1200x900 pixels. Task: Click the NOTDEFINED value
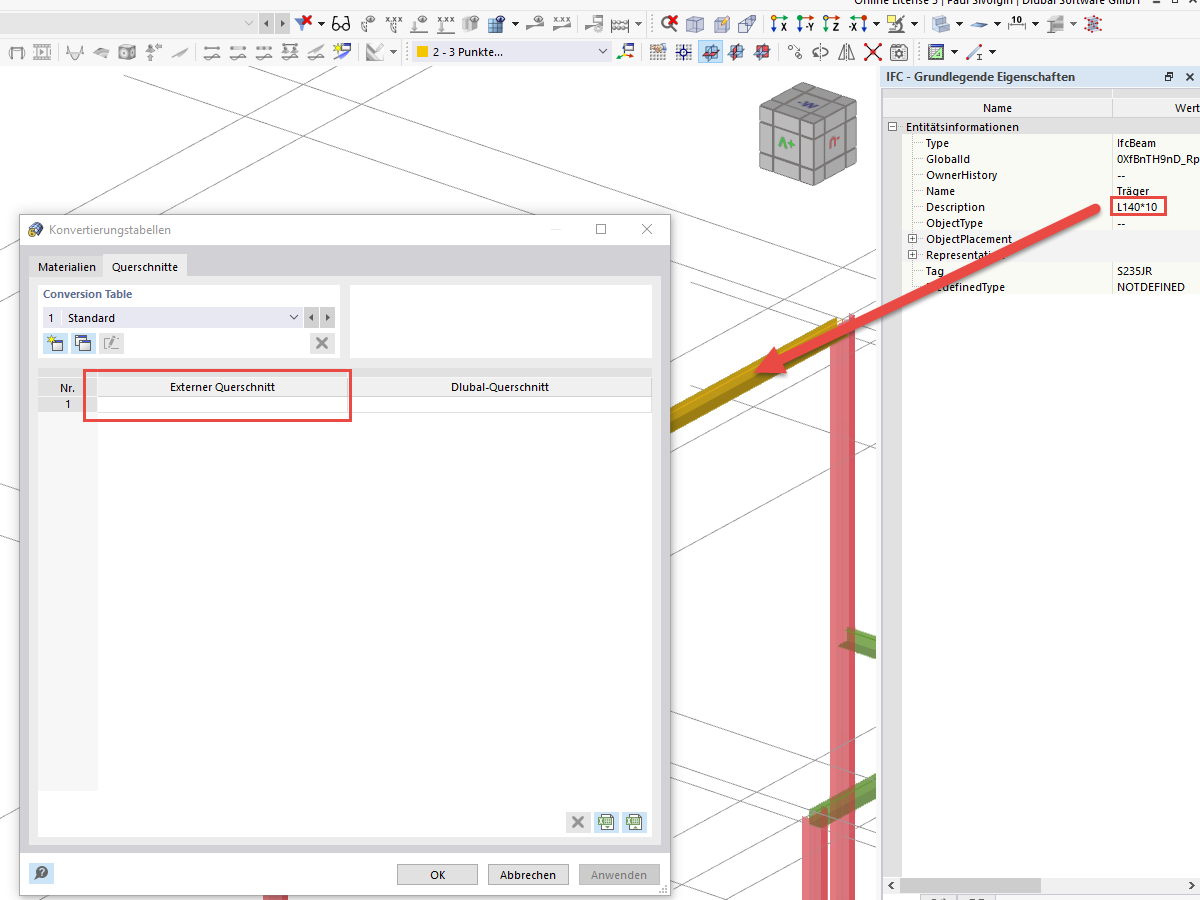[x=1151, y=287]
